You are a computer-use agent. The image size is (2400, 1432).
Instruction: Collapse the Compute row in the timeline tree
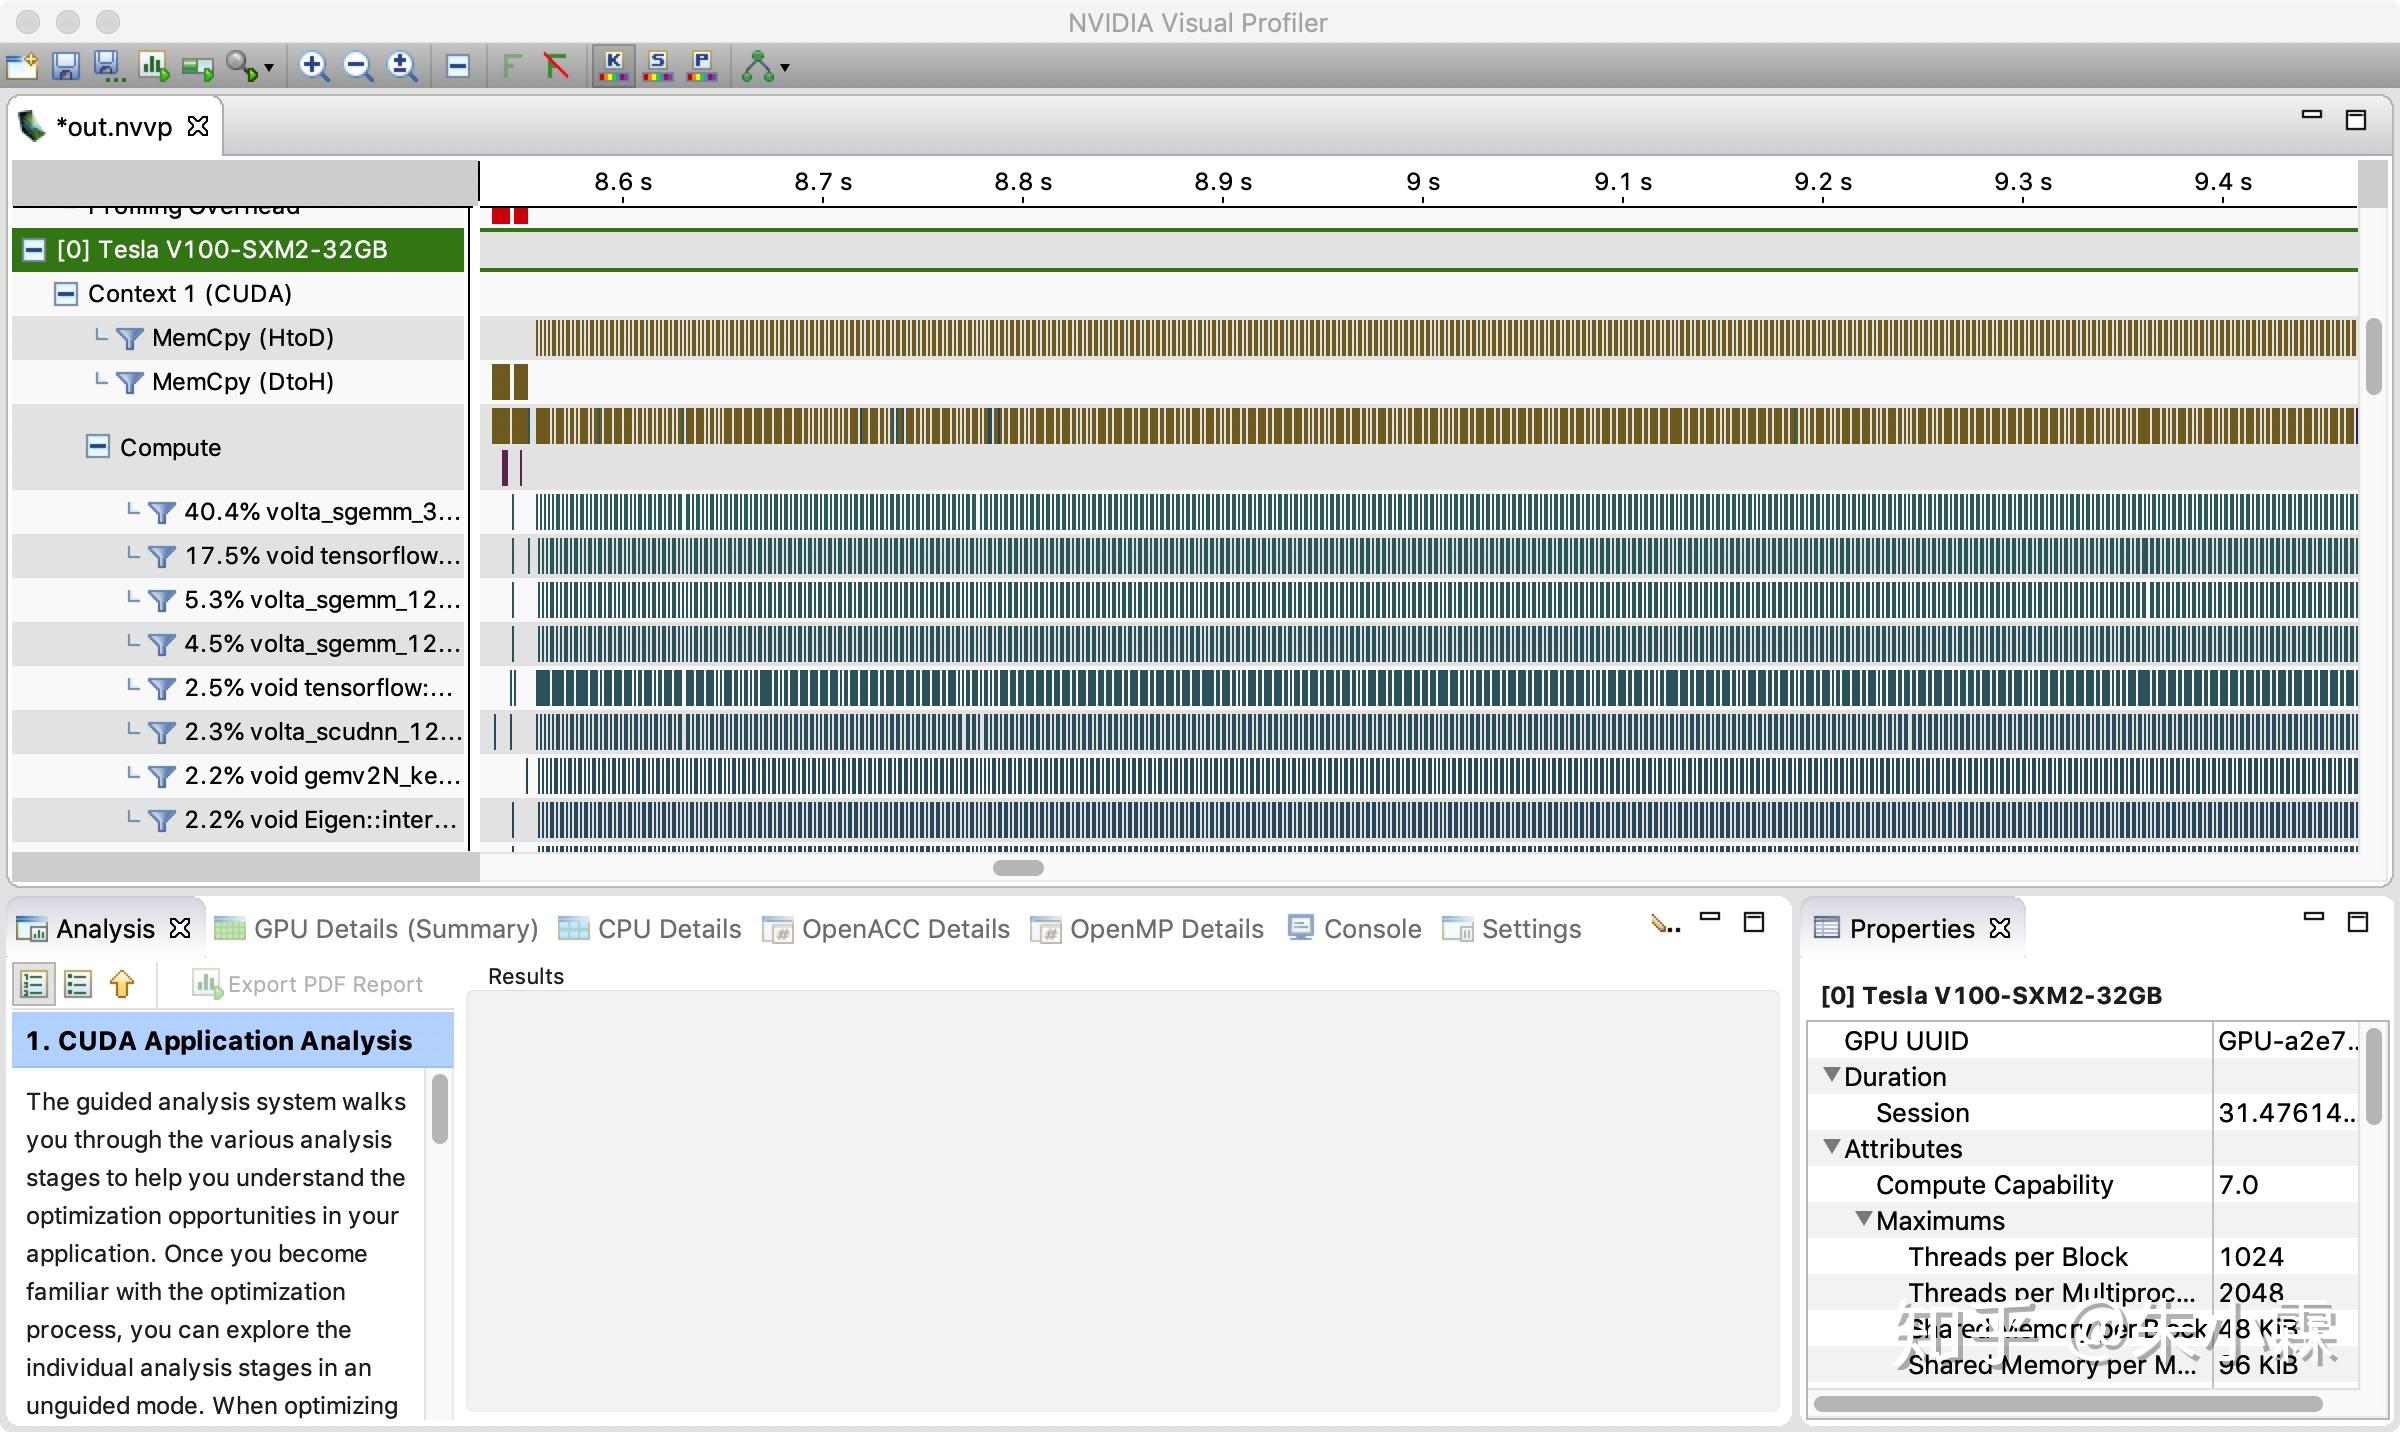point(97,446)
